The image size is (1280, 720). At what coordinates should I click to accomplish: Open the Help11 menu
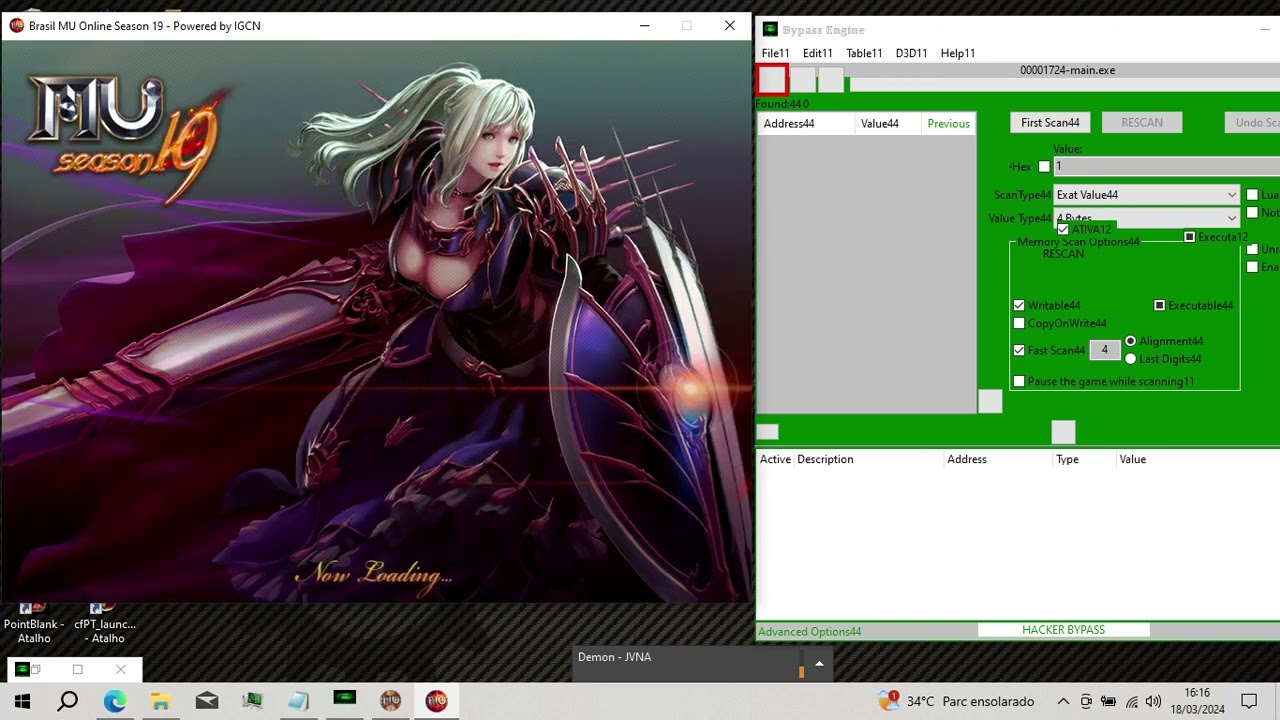point(958,53)
